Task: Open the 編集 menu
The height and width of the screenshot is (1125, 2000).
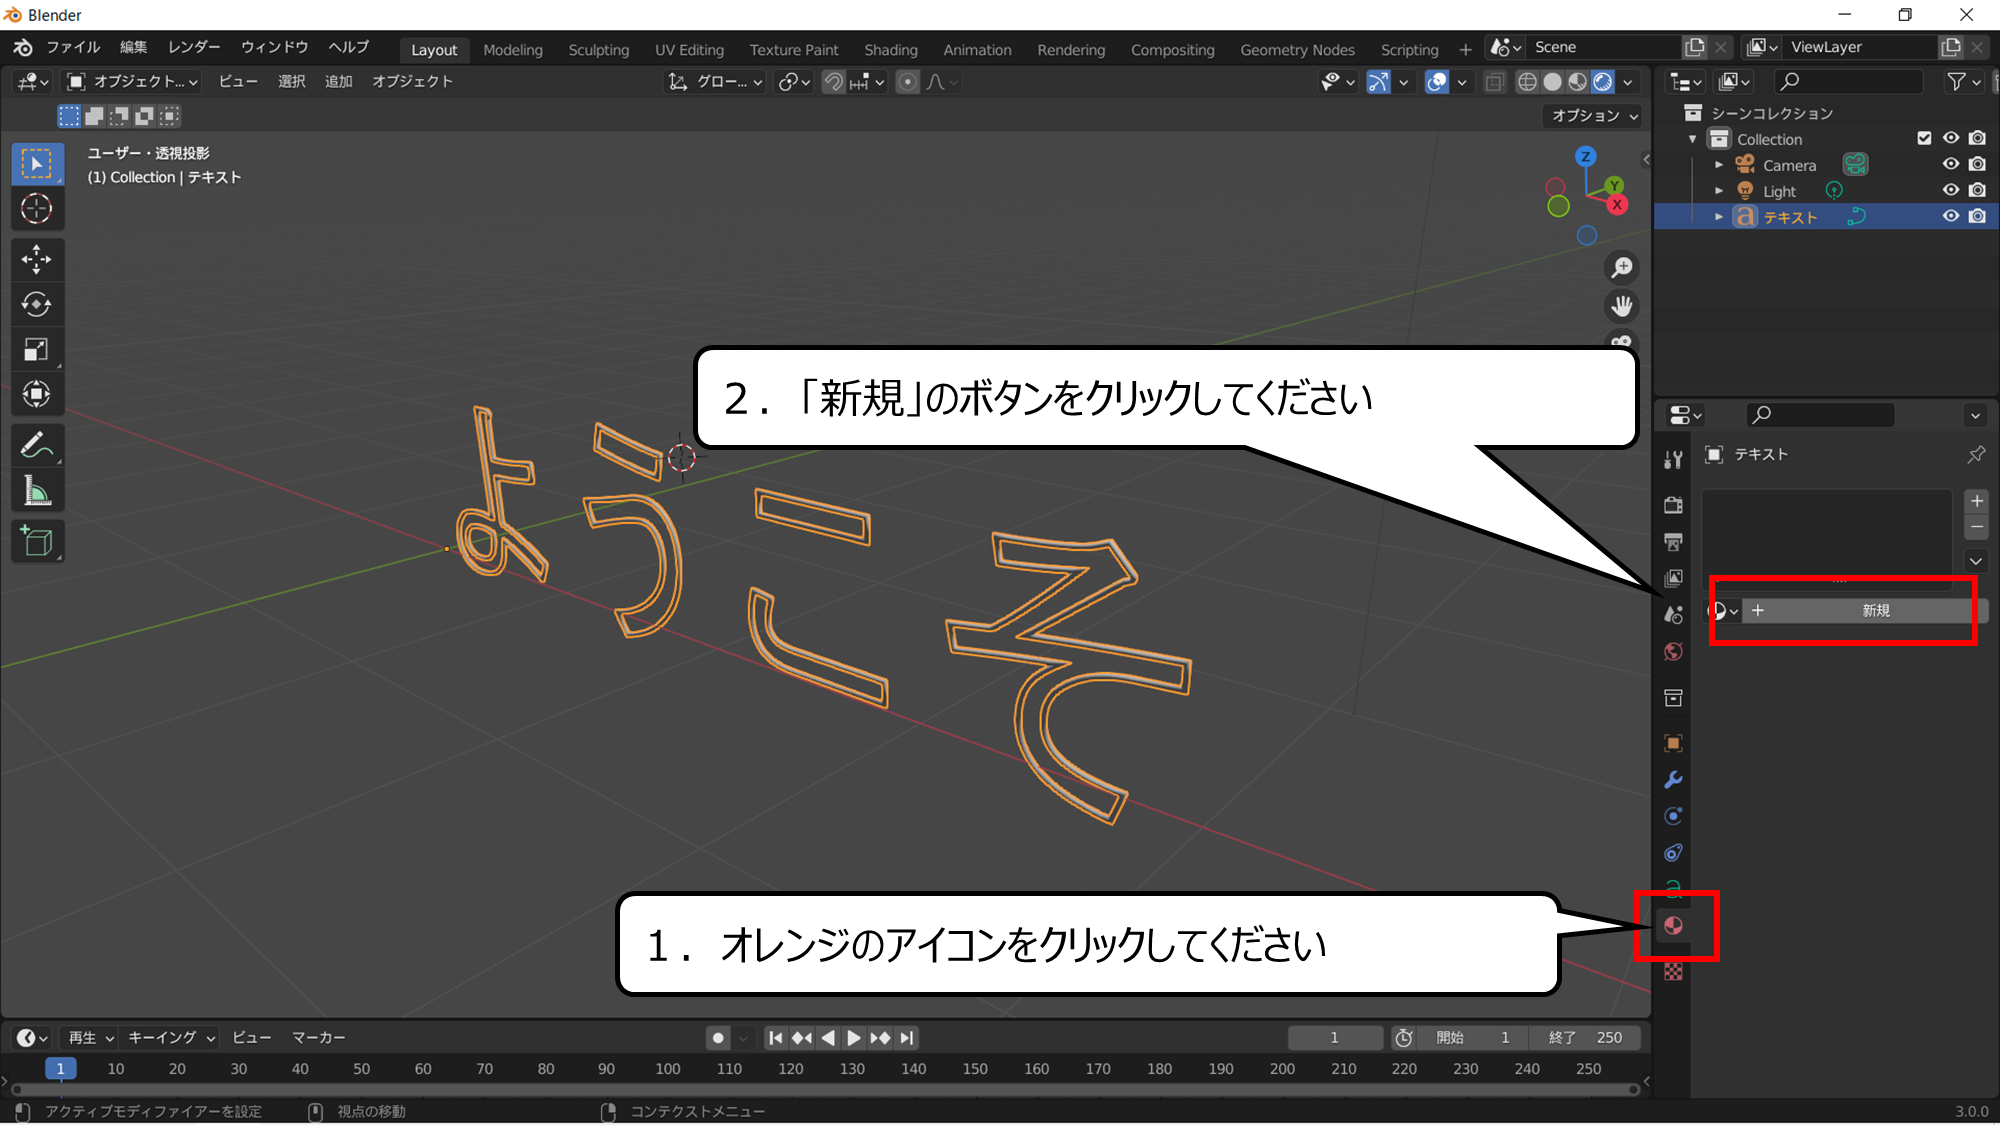Action: click(x=133, y=47)
